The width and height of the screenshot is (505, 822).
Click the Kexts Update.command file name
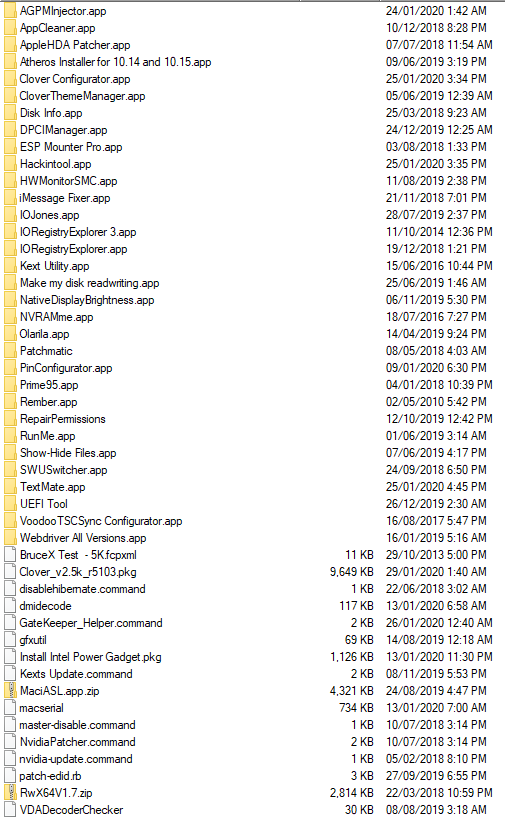coord(76,674)
